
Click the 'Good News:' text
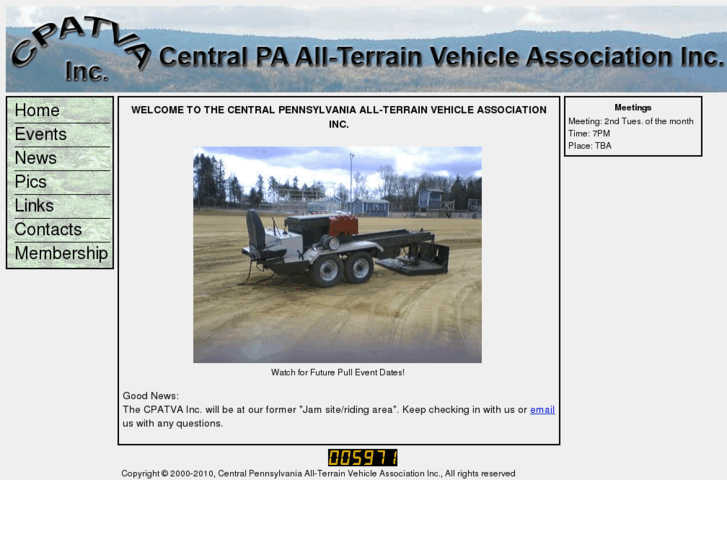tap(151, 396)
